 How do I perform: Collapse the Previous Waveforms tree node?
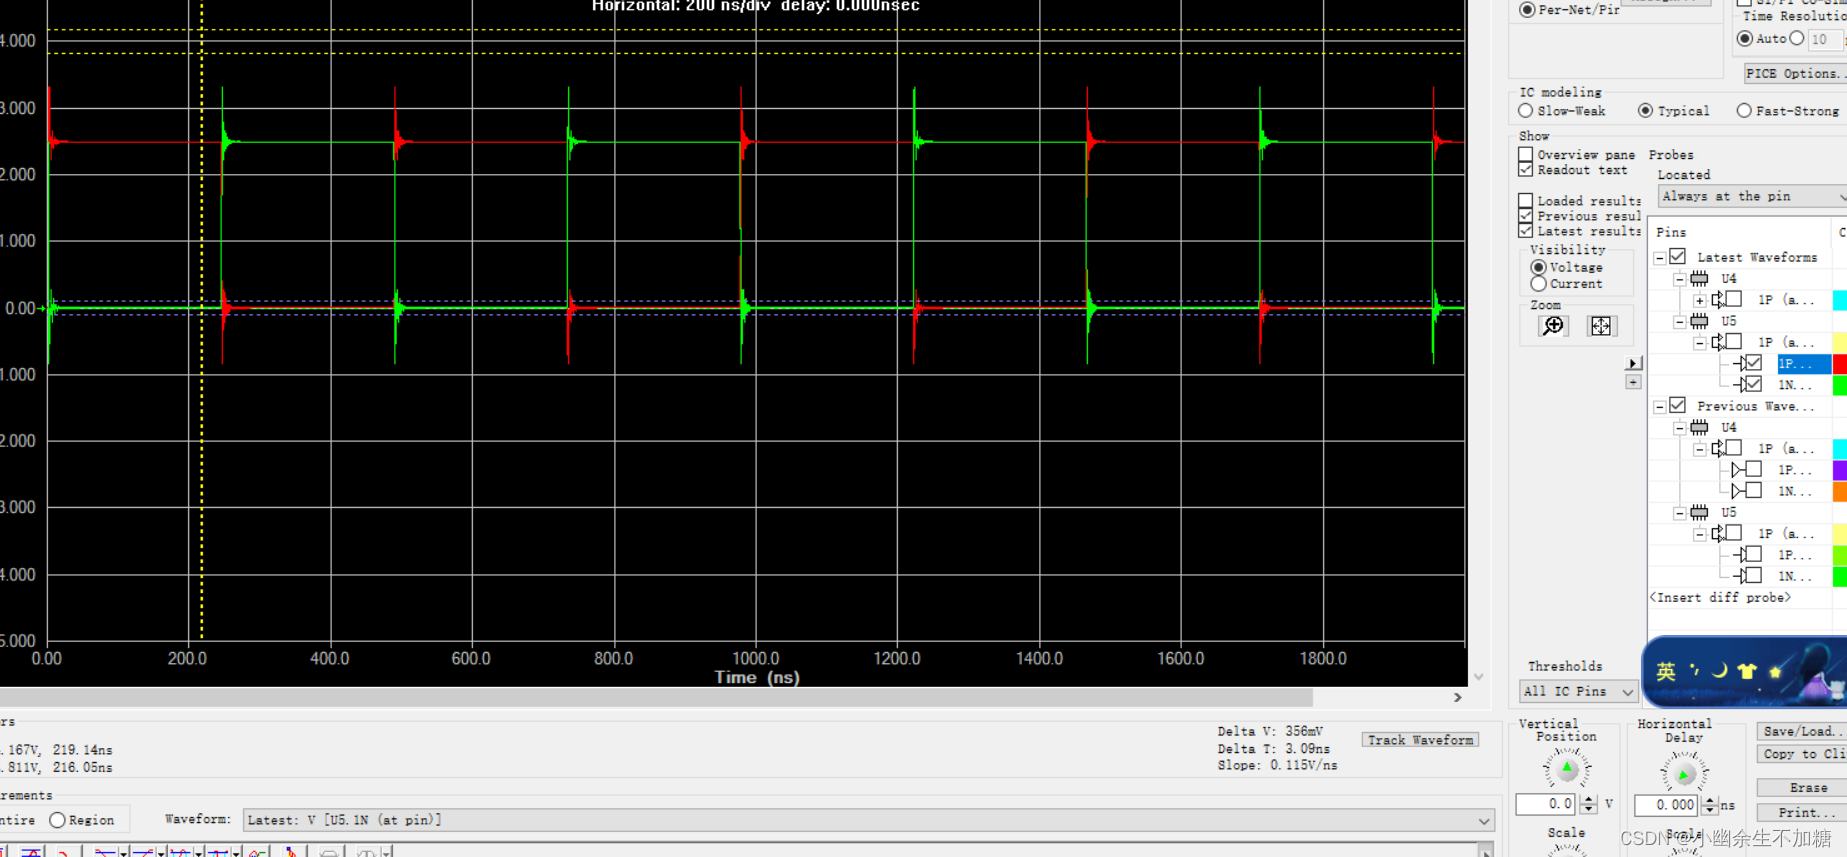[1659, 407]
